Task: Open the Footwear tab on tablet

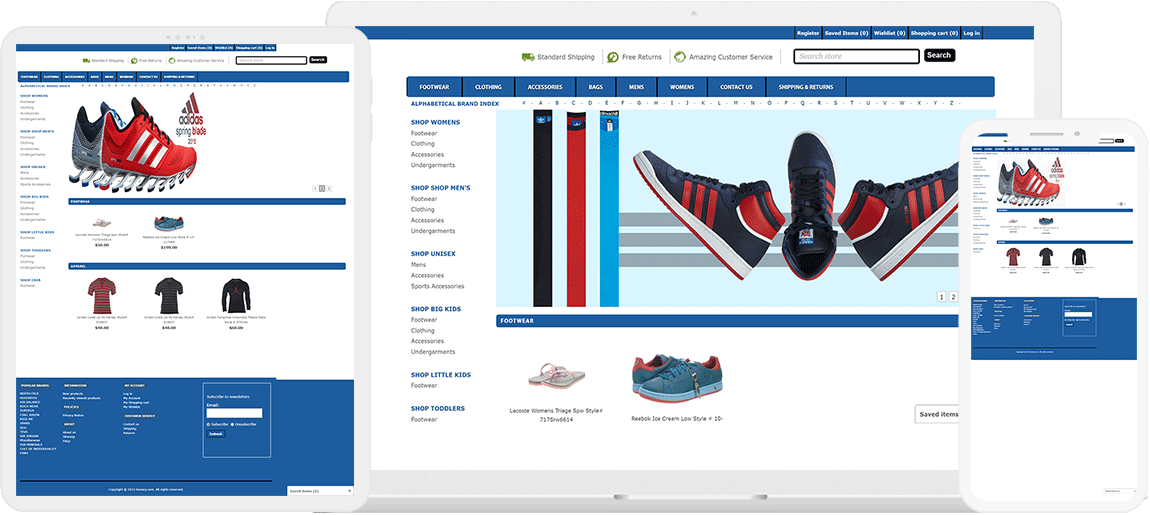Action: pos(29,76)
